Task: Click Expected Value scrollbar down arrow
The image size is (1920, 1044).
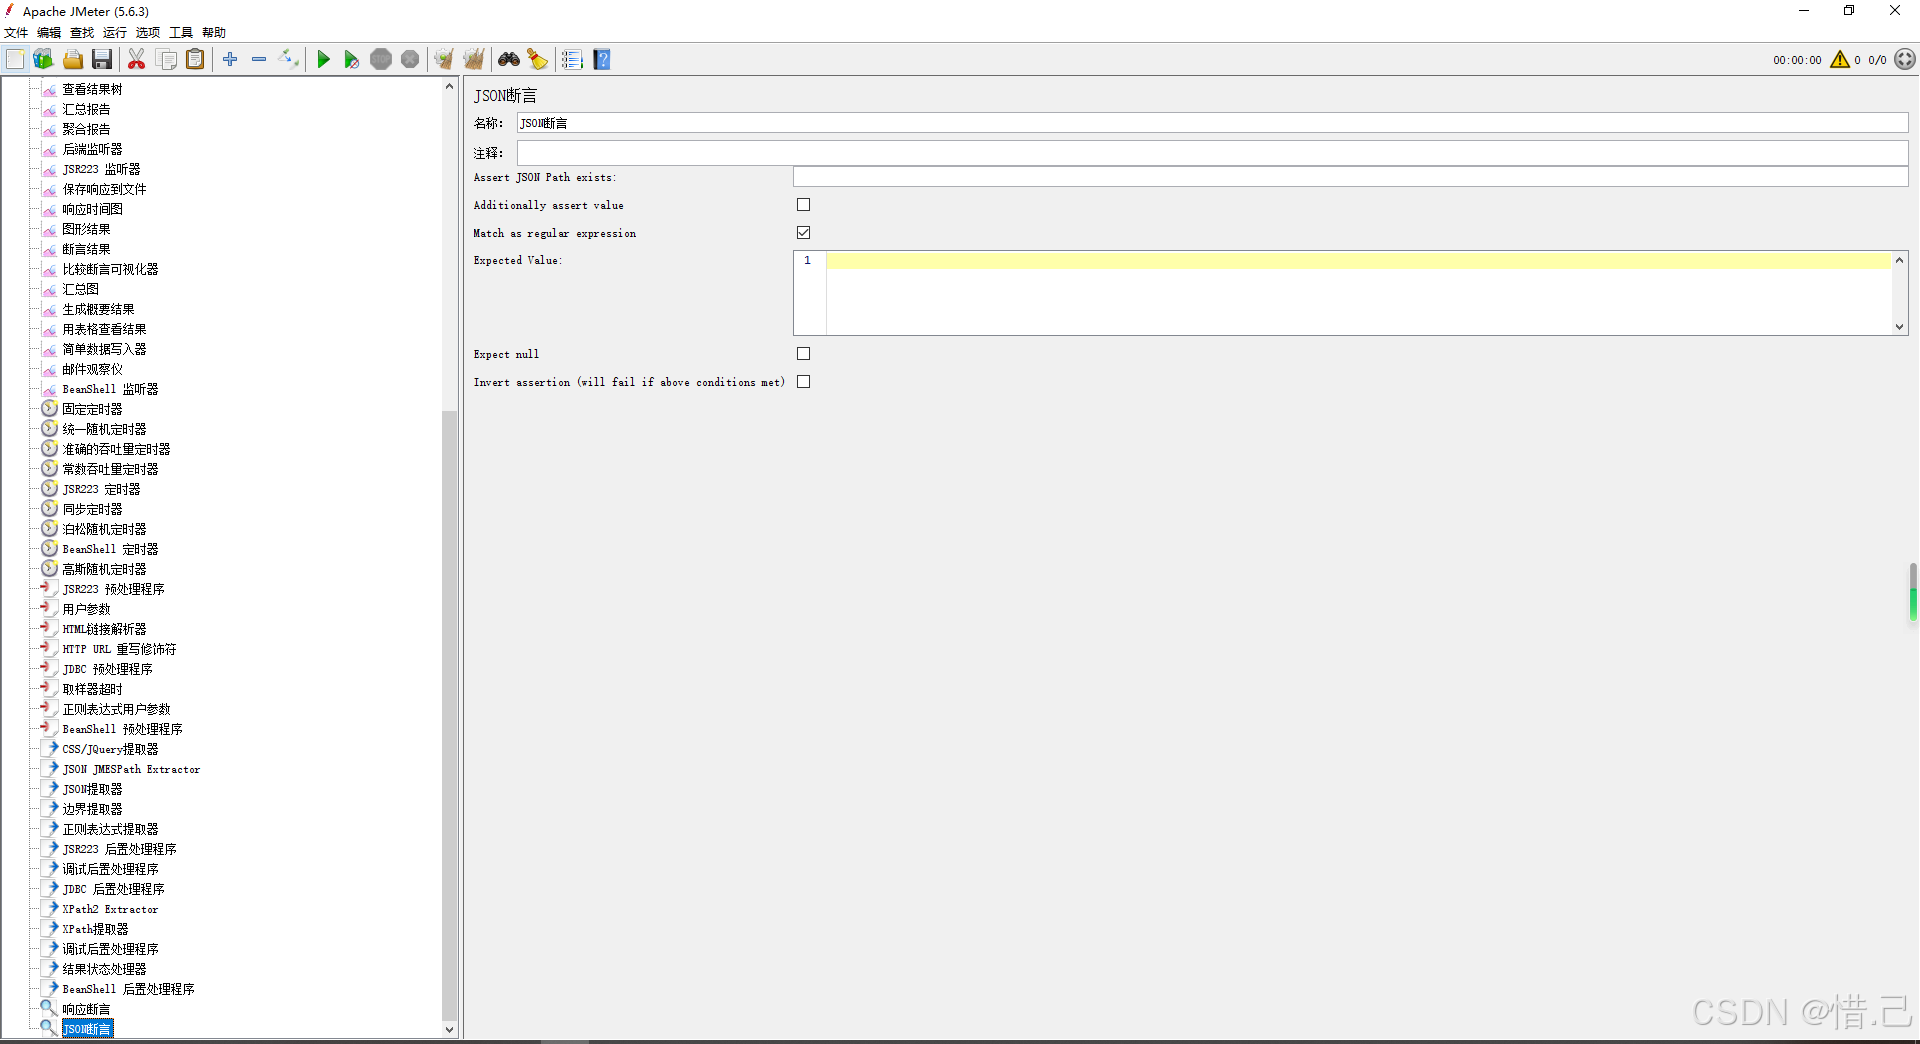Action: tap(1899, 326)
